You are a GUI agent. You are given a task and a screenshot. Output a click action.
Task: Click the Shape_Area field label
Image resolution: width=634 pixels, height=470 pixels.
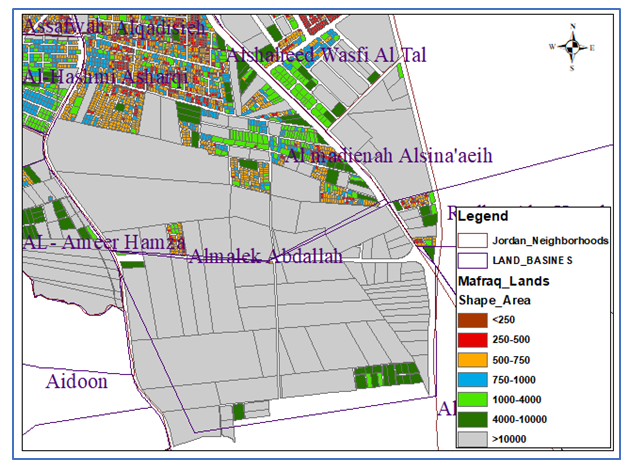tap(494, 300)
